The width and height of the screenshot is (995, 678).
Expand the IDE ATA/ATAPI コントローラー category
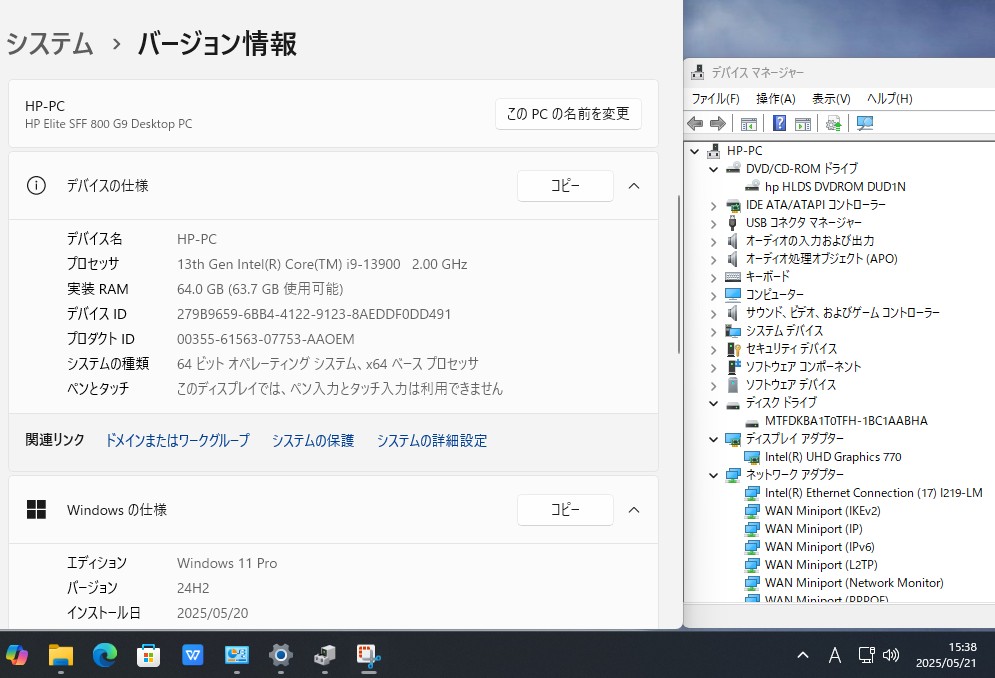(x=714, y=205)
